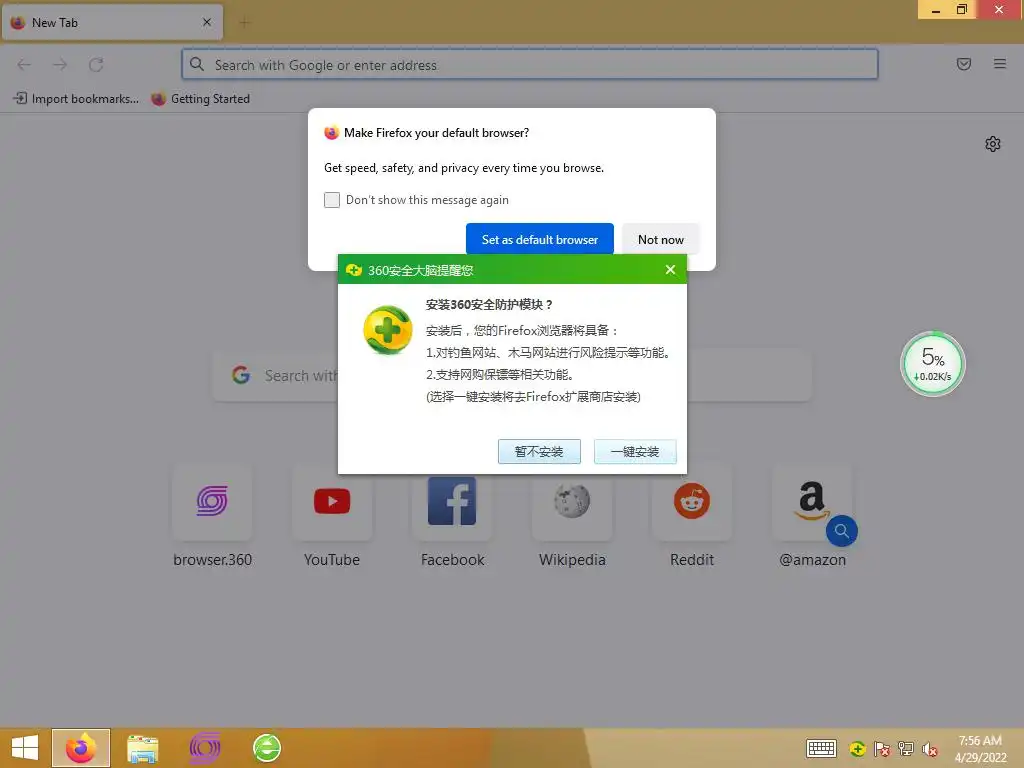Screen dimensions: 1024x768
Task: Click the network tray icon
Action: coord(906,749)
